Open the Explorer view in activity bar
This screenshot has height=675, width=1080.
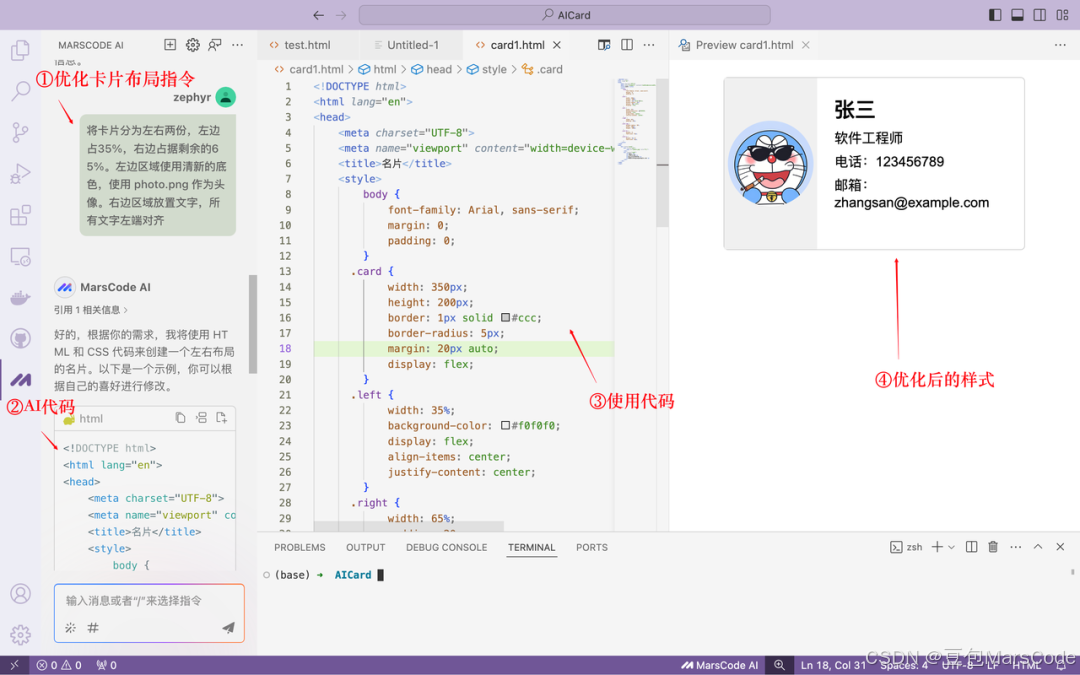pos(21,50)
